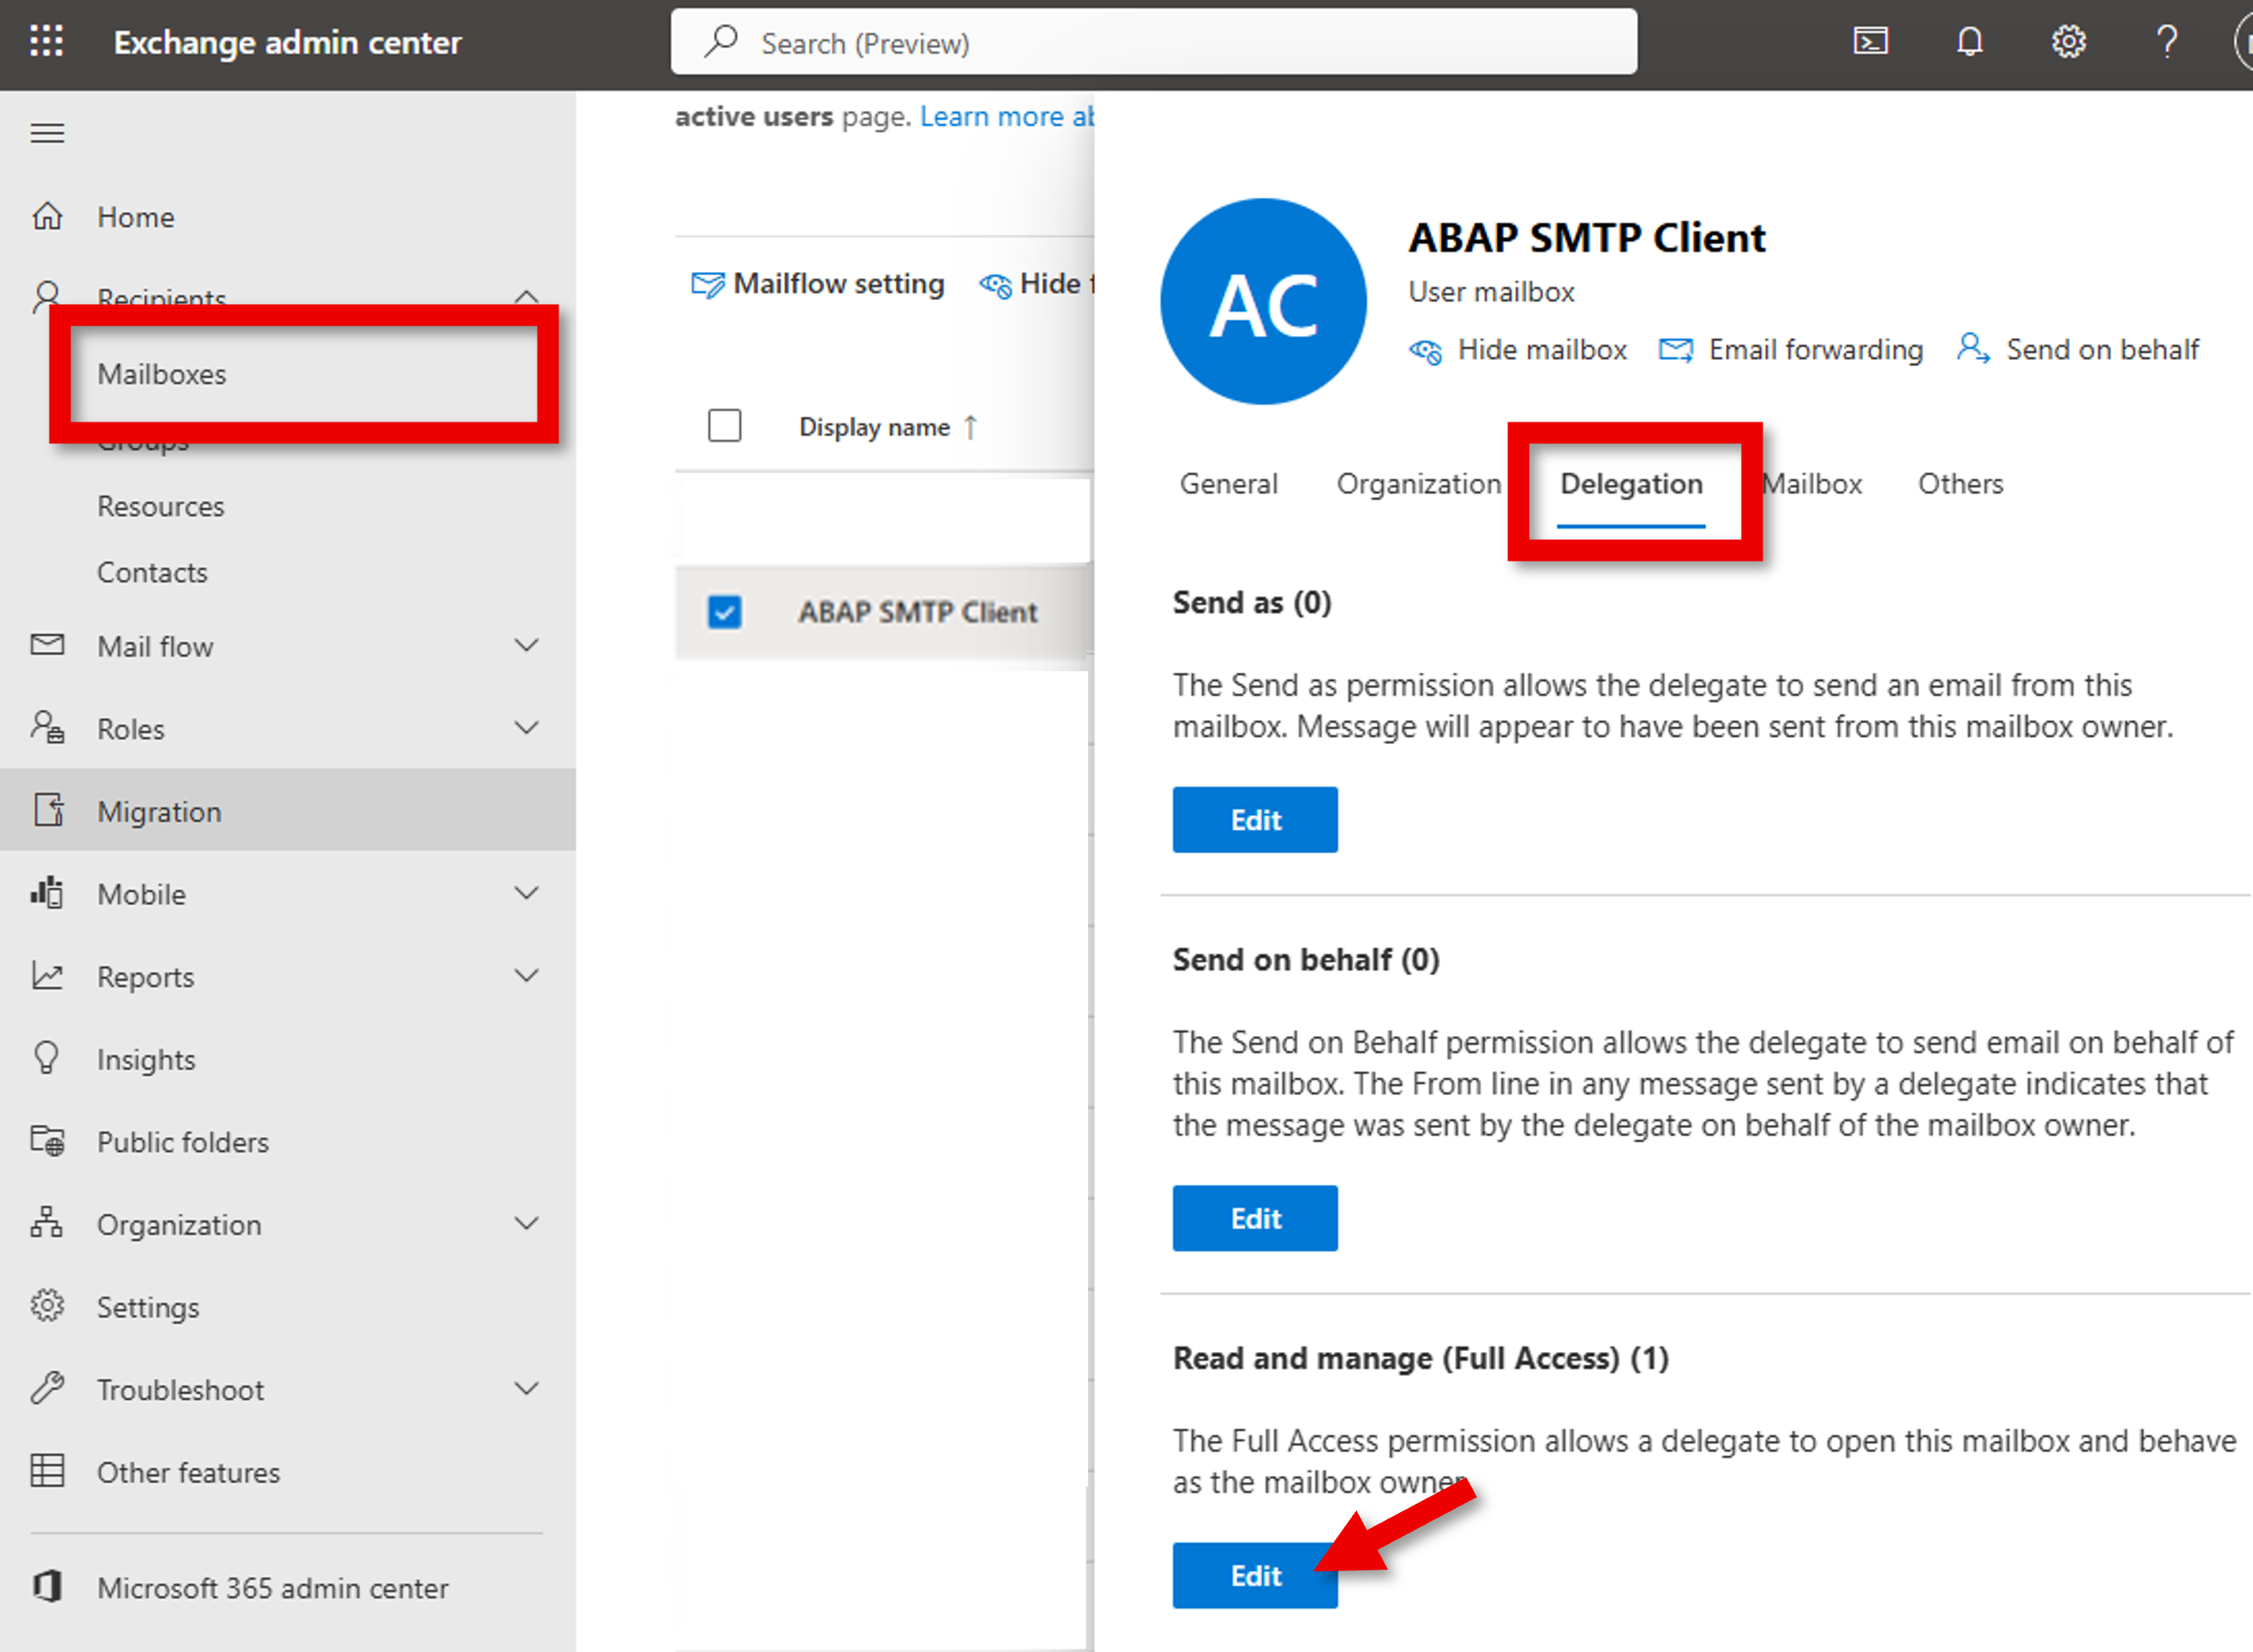
Task: Open notifications bell in top bar
Action: [1969, 42]
